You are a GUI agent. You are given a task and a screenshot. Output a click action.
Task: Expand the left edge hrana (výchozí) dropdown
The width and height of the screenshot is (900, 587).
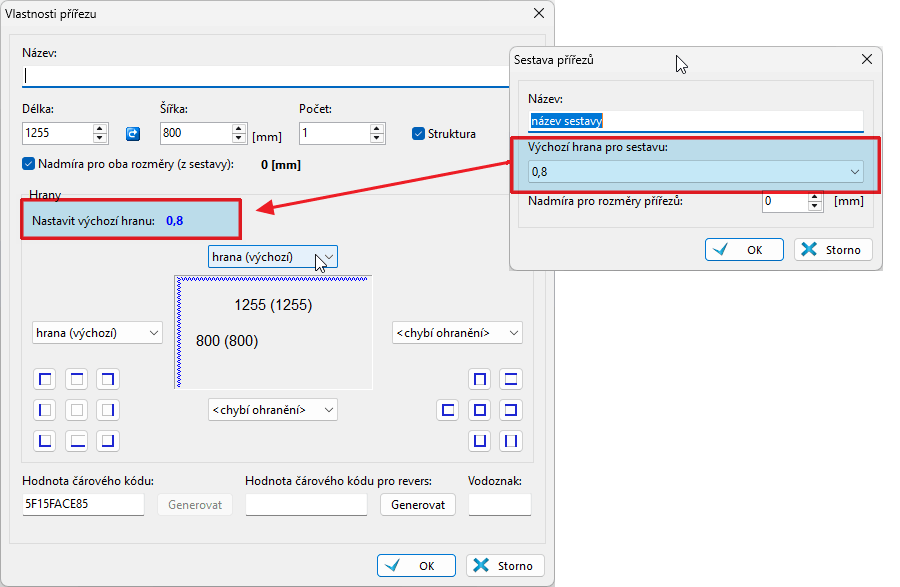pyautogui.click(x=97, y=333)
